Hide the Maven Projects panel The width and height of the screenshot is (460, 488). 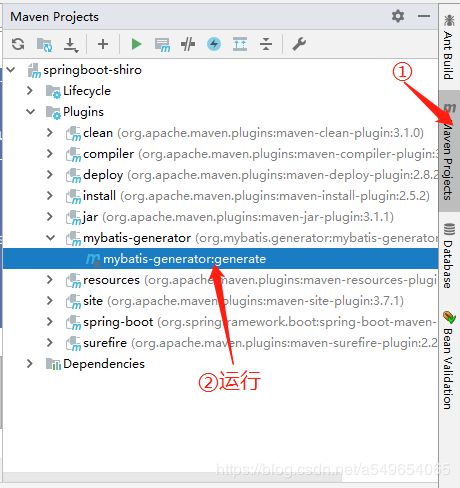(x=424, y=16)
